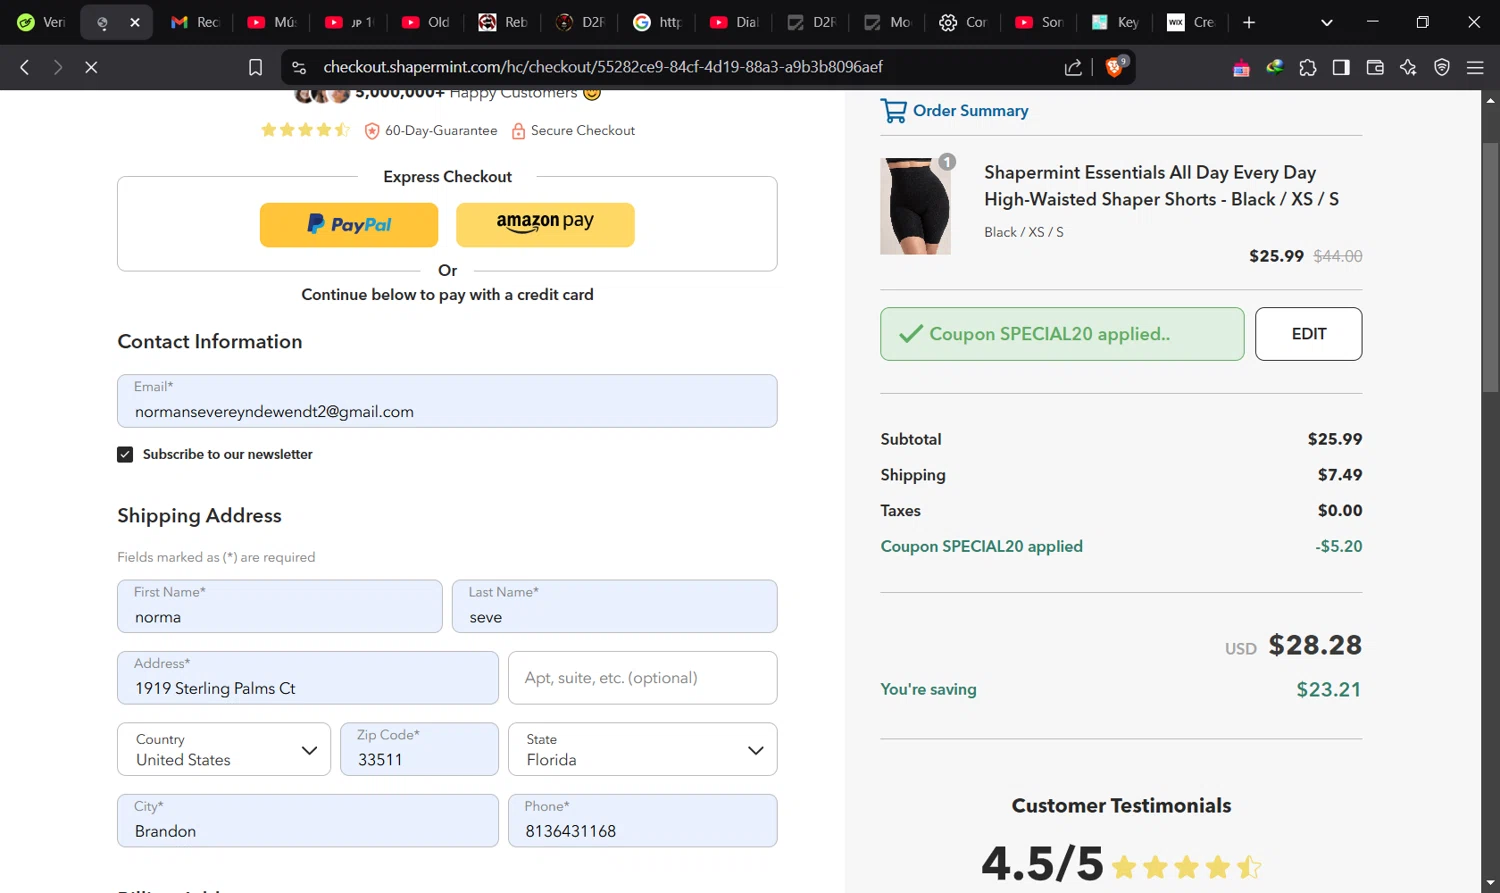This screenshot has height=893, width=1500.
Task: Click the City field
Action: pos(308,821)
